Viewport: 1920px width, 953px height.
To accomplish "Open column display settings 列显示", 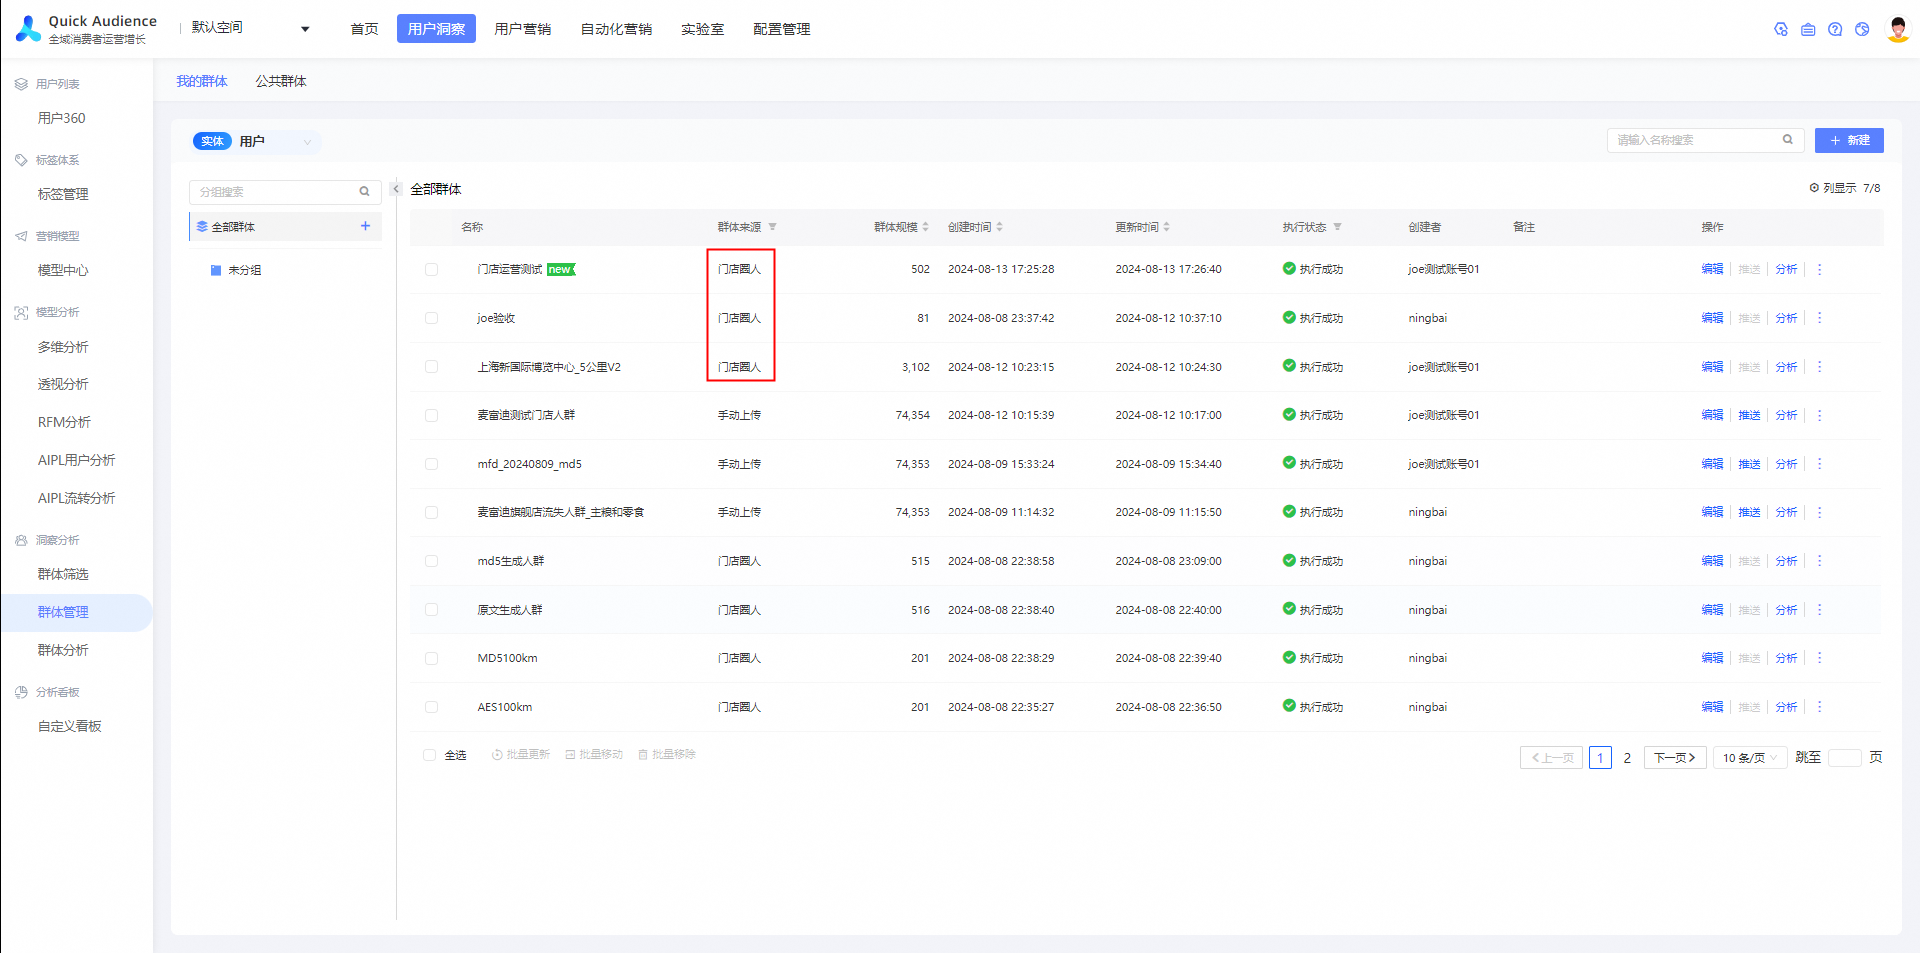I will coord(1844,188).
